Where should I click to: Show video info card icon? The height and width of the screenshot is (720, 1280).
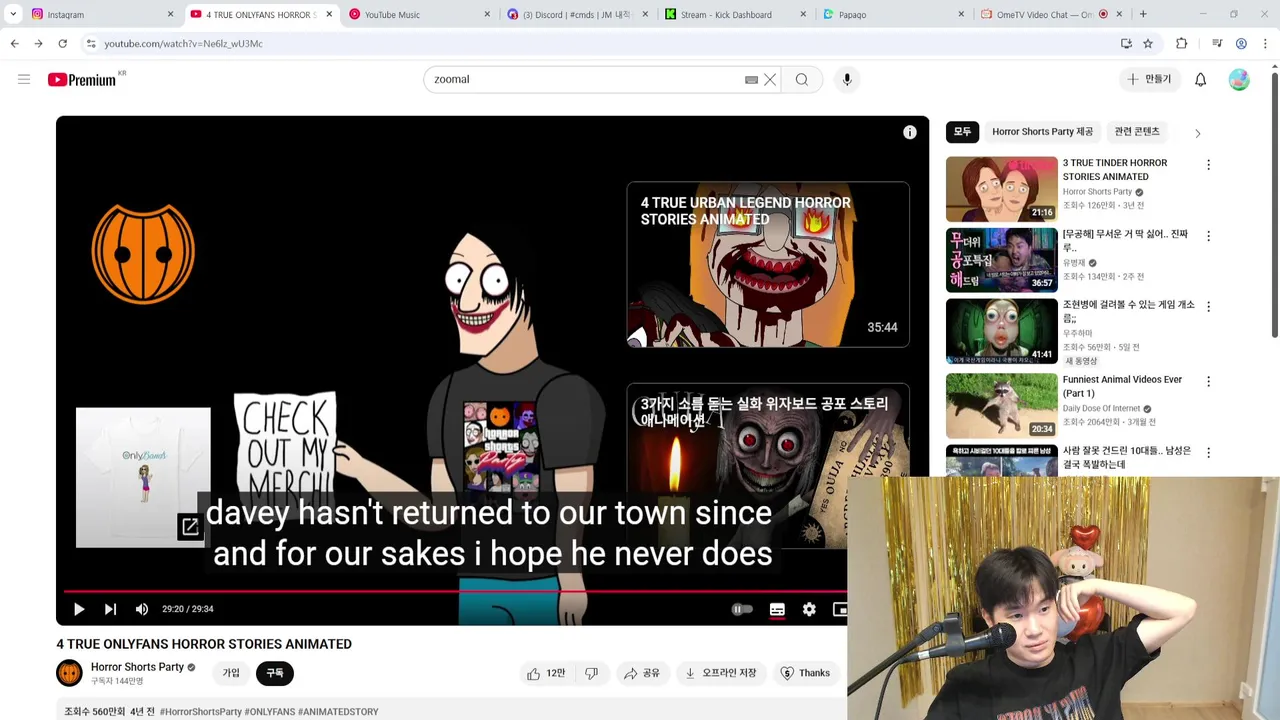pos(910,132)
